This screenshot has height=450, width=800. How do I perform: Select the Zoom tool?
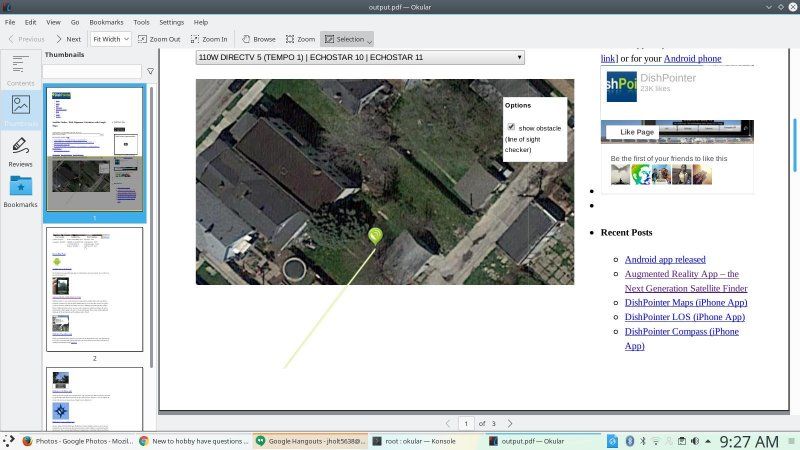click(x=301, y=39)
